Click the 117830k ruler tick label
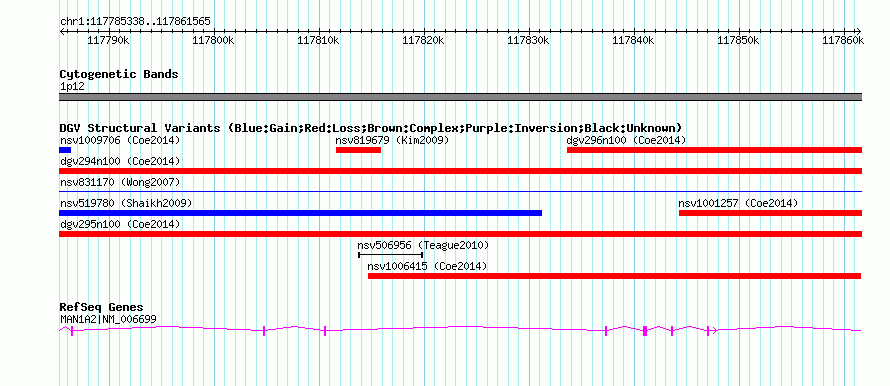Viewport: 890px width, 386px height. [x=528, y=40]
